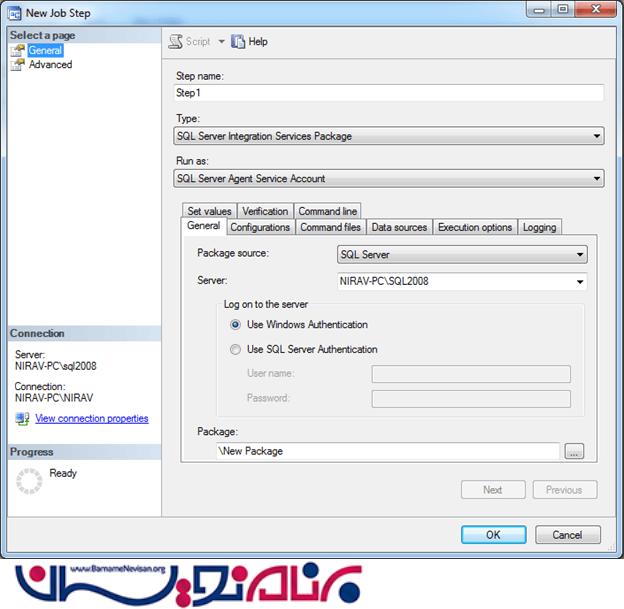This screenshot has height=609, width=624.
Task: Click the Next button
Action: pyautogui.click(x=493, y=490)
